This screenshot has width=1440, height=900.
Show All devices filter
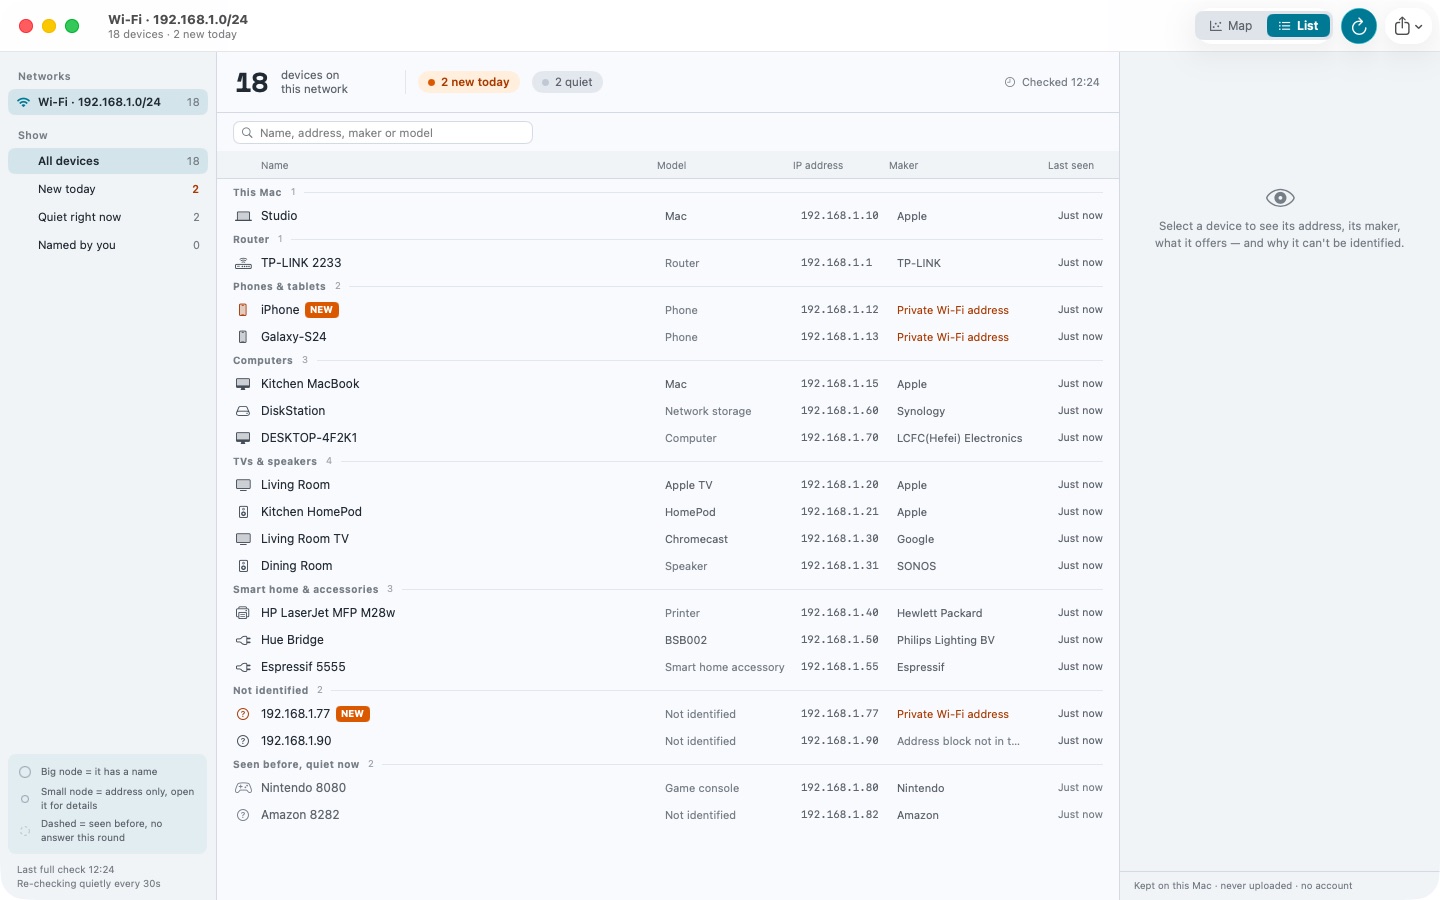(x=108, y=161)
